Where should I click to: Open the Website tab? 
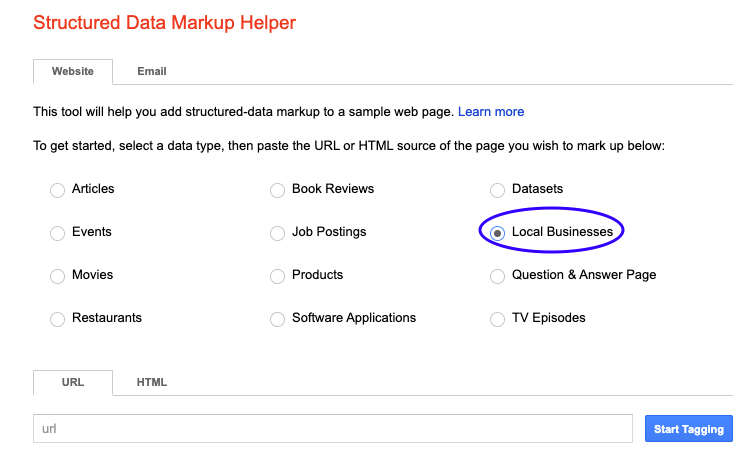(73, 72)
